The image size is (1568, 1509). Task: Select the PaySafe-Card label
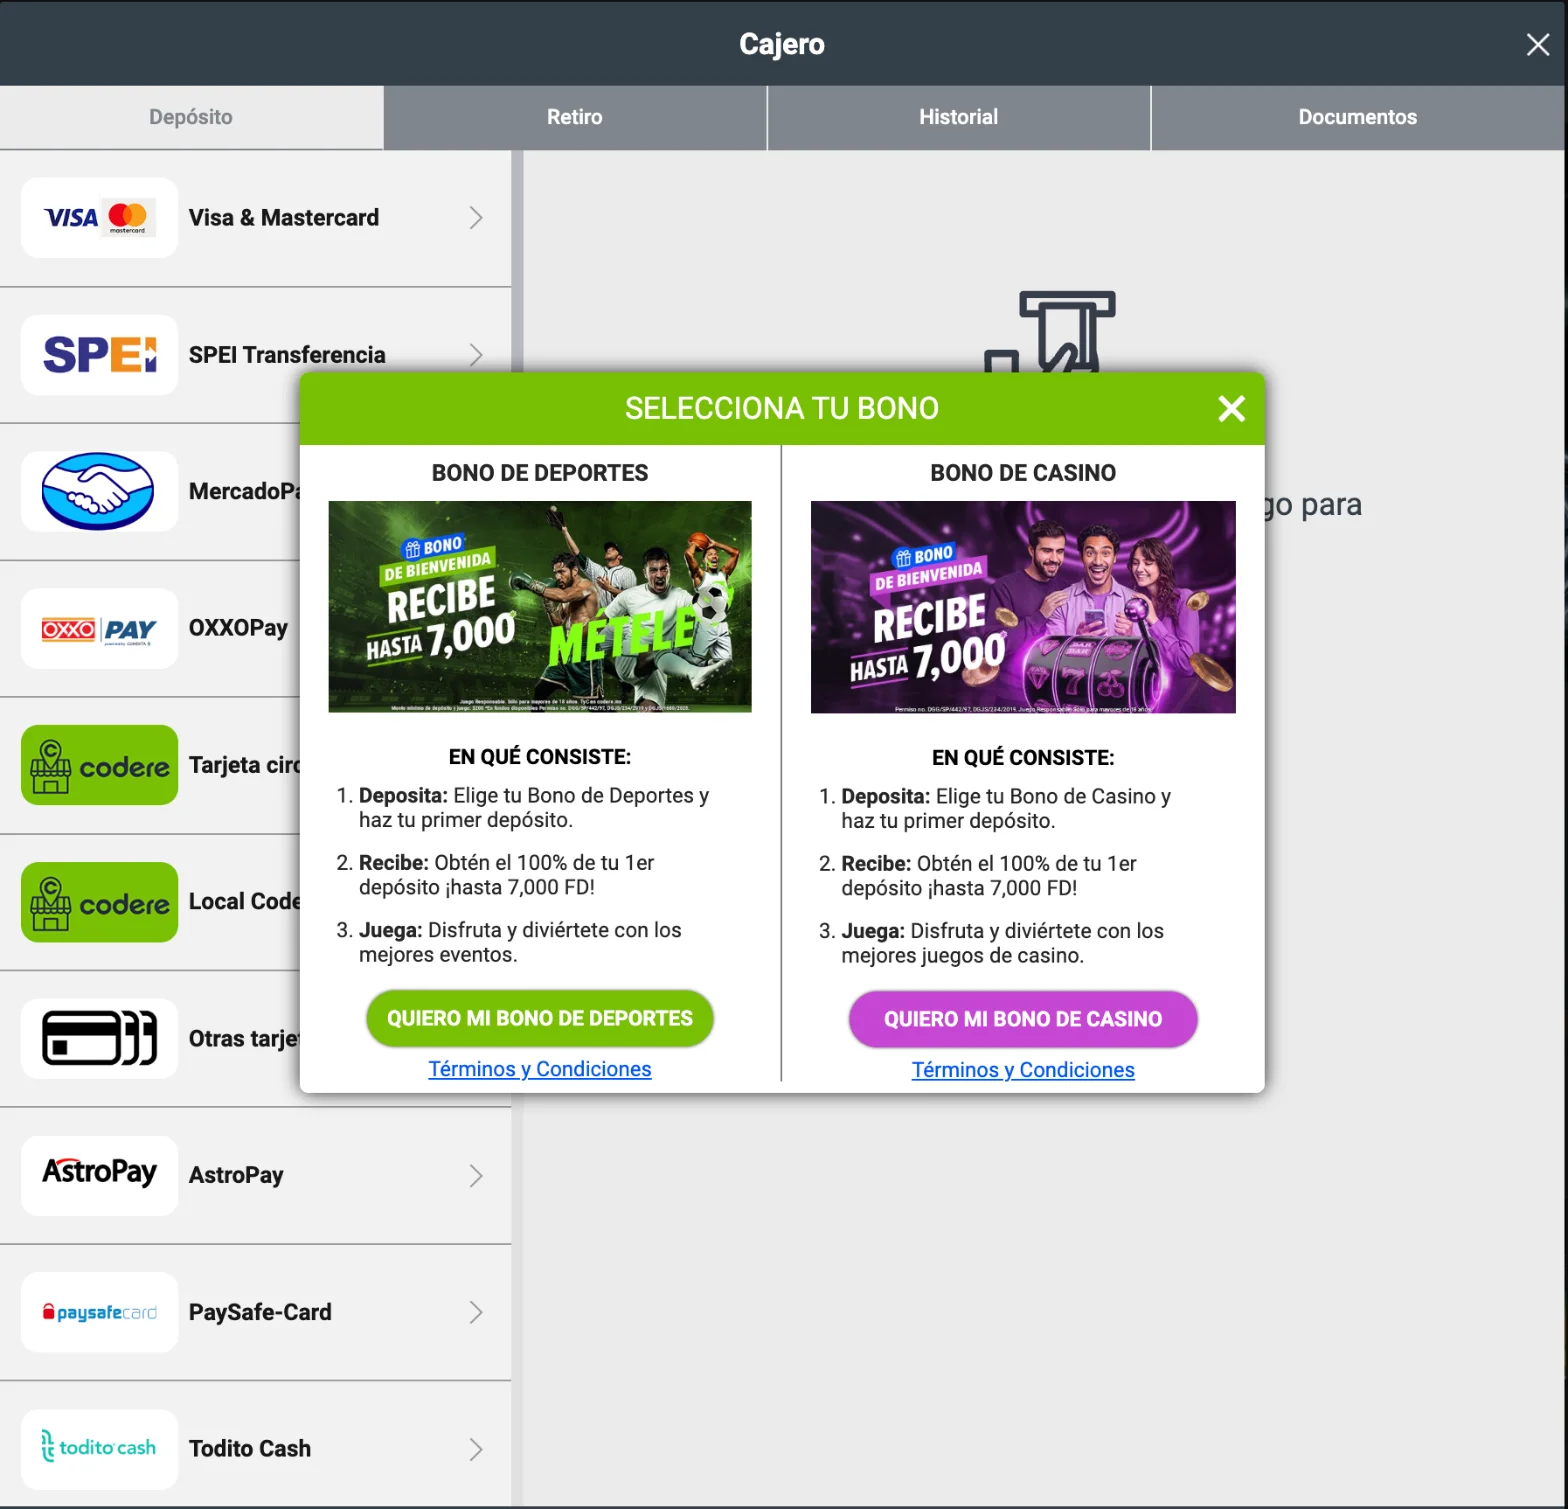[260, 1312]
